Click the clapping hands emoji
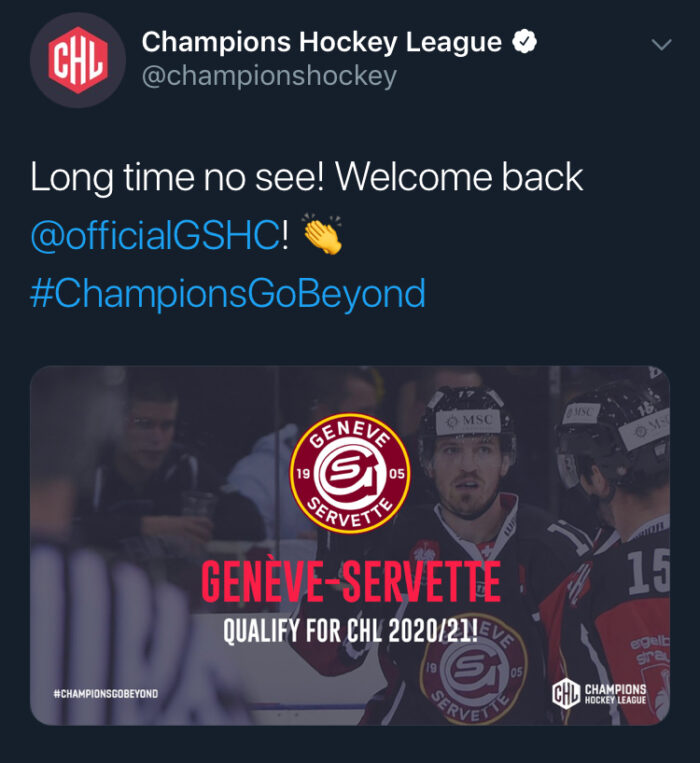 [322, 235]
